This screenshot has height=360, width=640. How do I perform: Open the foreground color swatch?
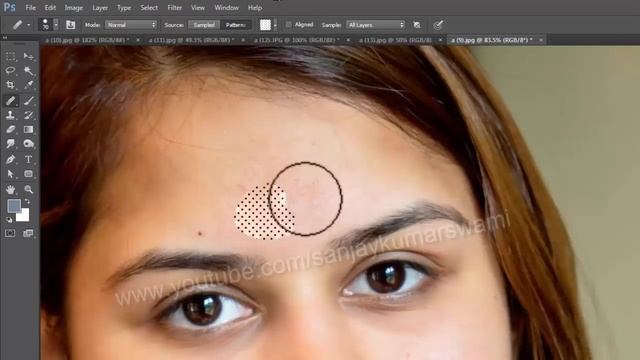(x=13, y=205)
